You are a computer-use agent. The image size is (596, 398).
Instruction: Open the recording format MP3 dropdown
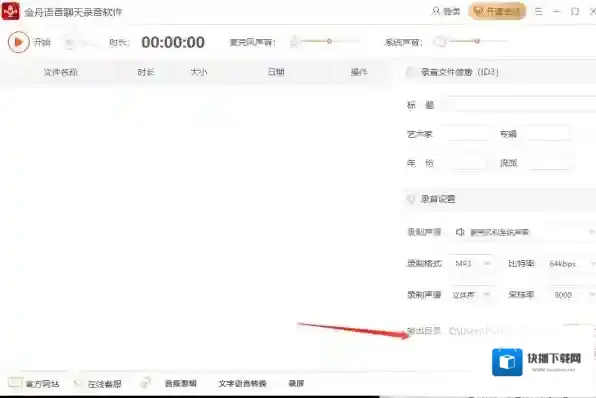click(x=471, y=263)
